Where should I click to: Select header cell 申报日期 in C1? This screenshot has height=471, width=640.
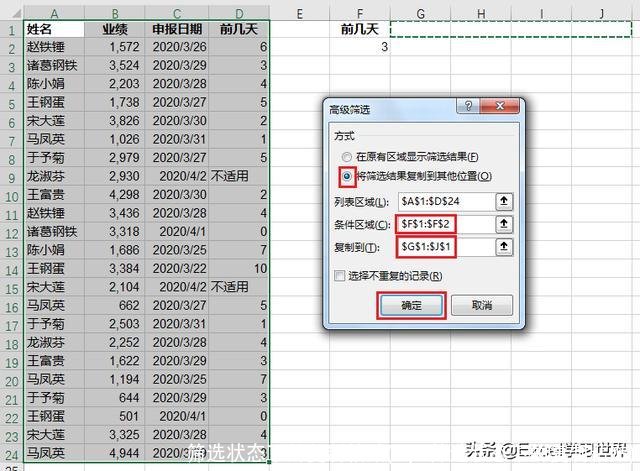(176, 29)
